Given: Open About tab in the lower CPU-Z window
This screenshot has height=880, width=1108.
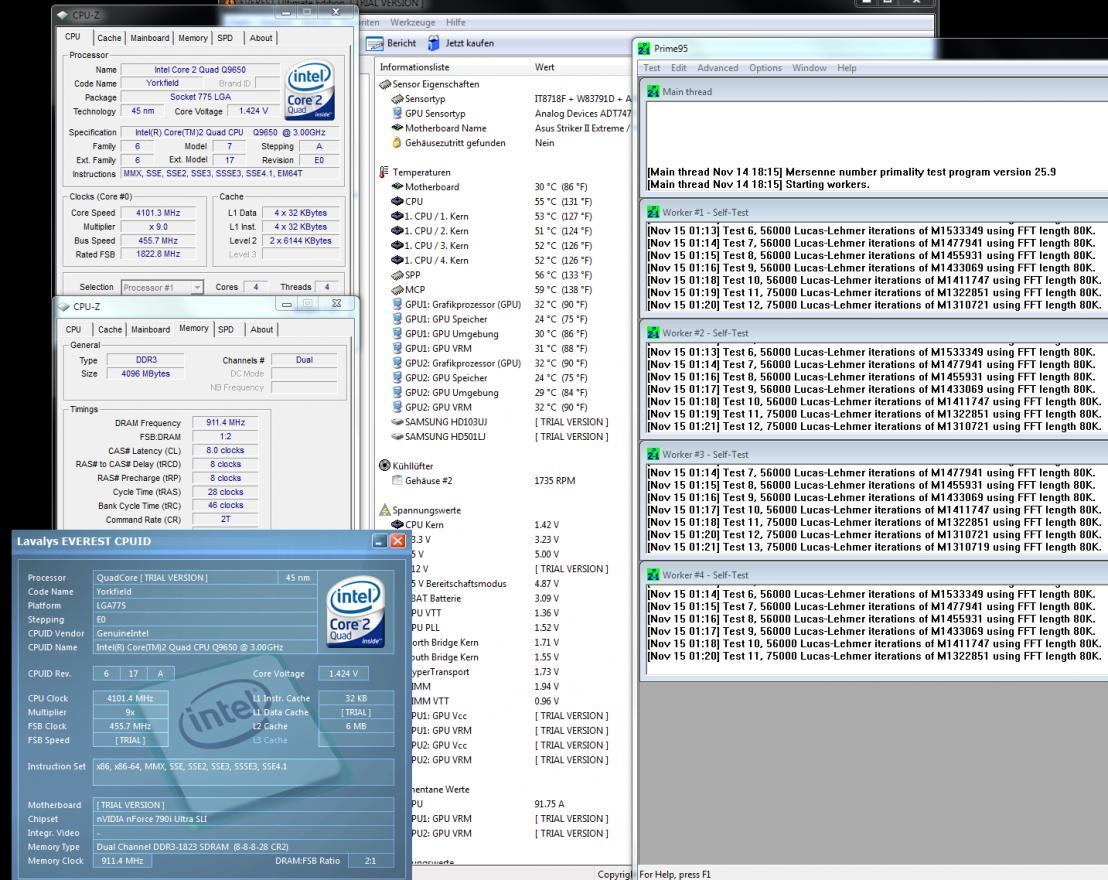Looking at the screenshot, I should (x=261, y=329).
